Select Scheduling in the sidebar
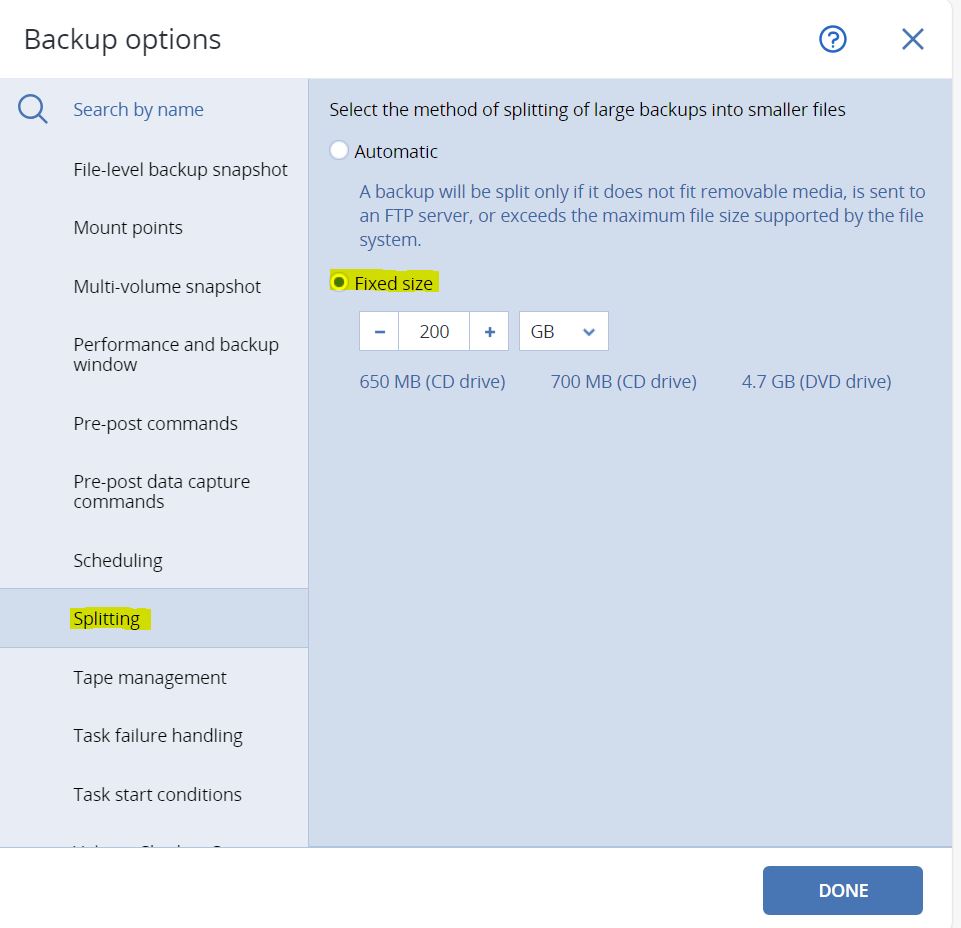The width and height of the screenshot is (961, 928). (x=118, y=561)
